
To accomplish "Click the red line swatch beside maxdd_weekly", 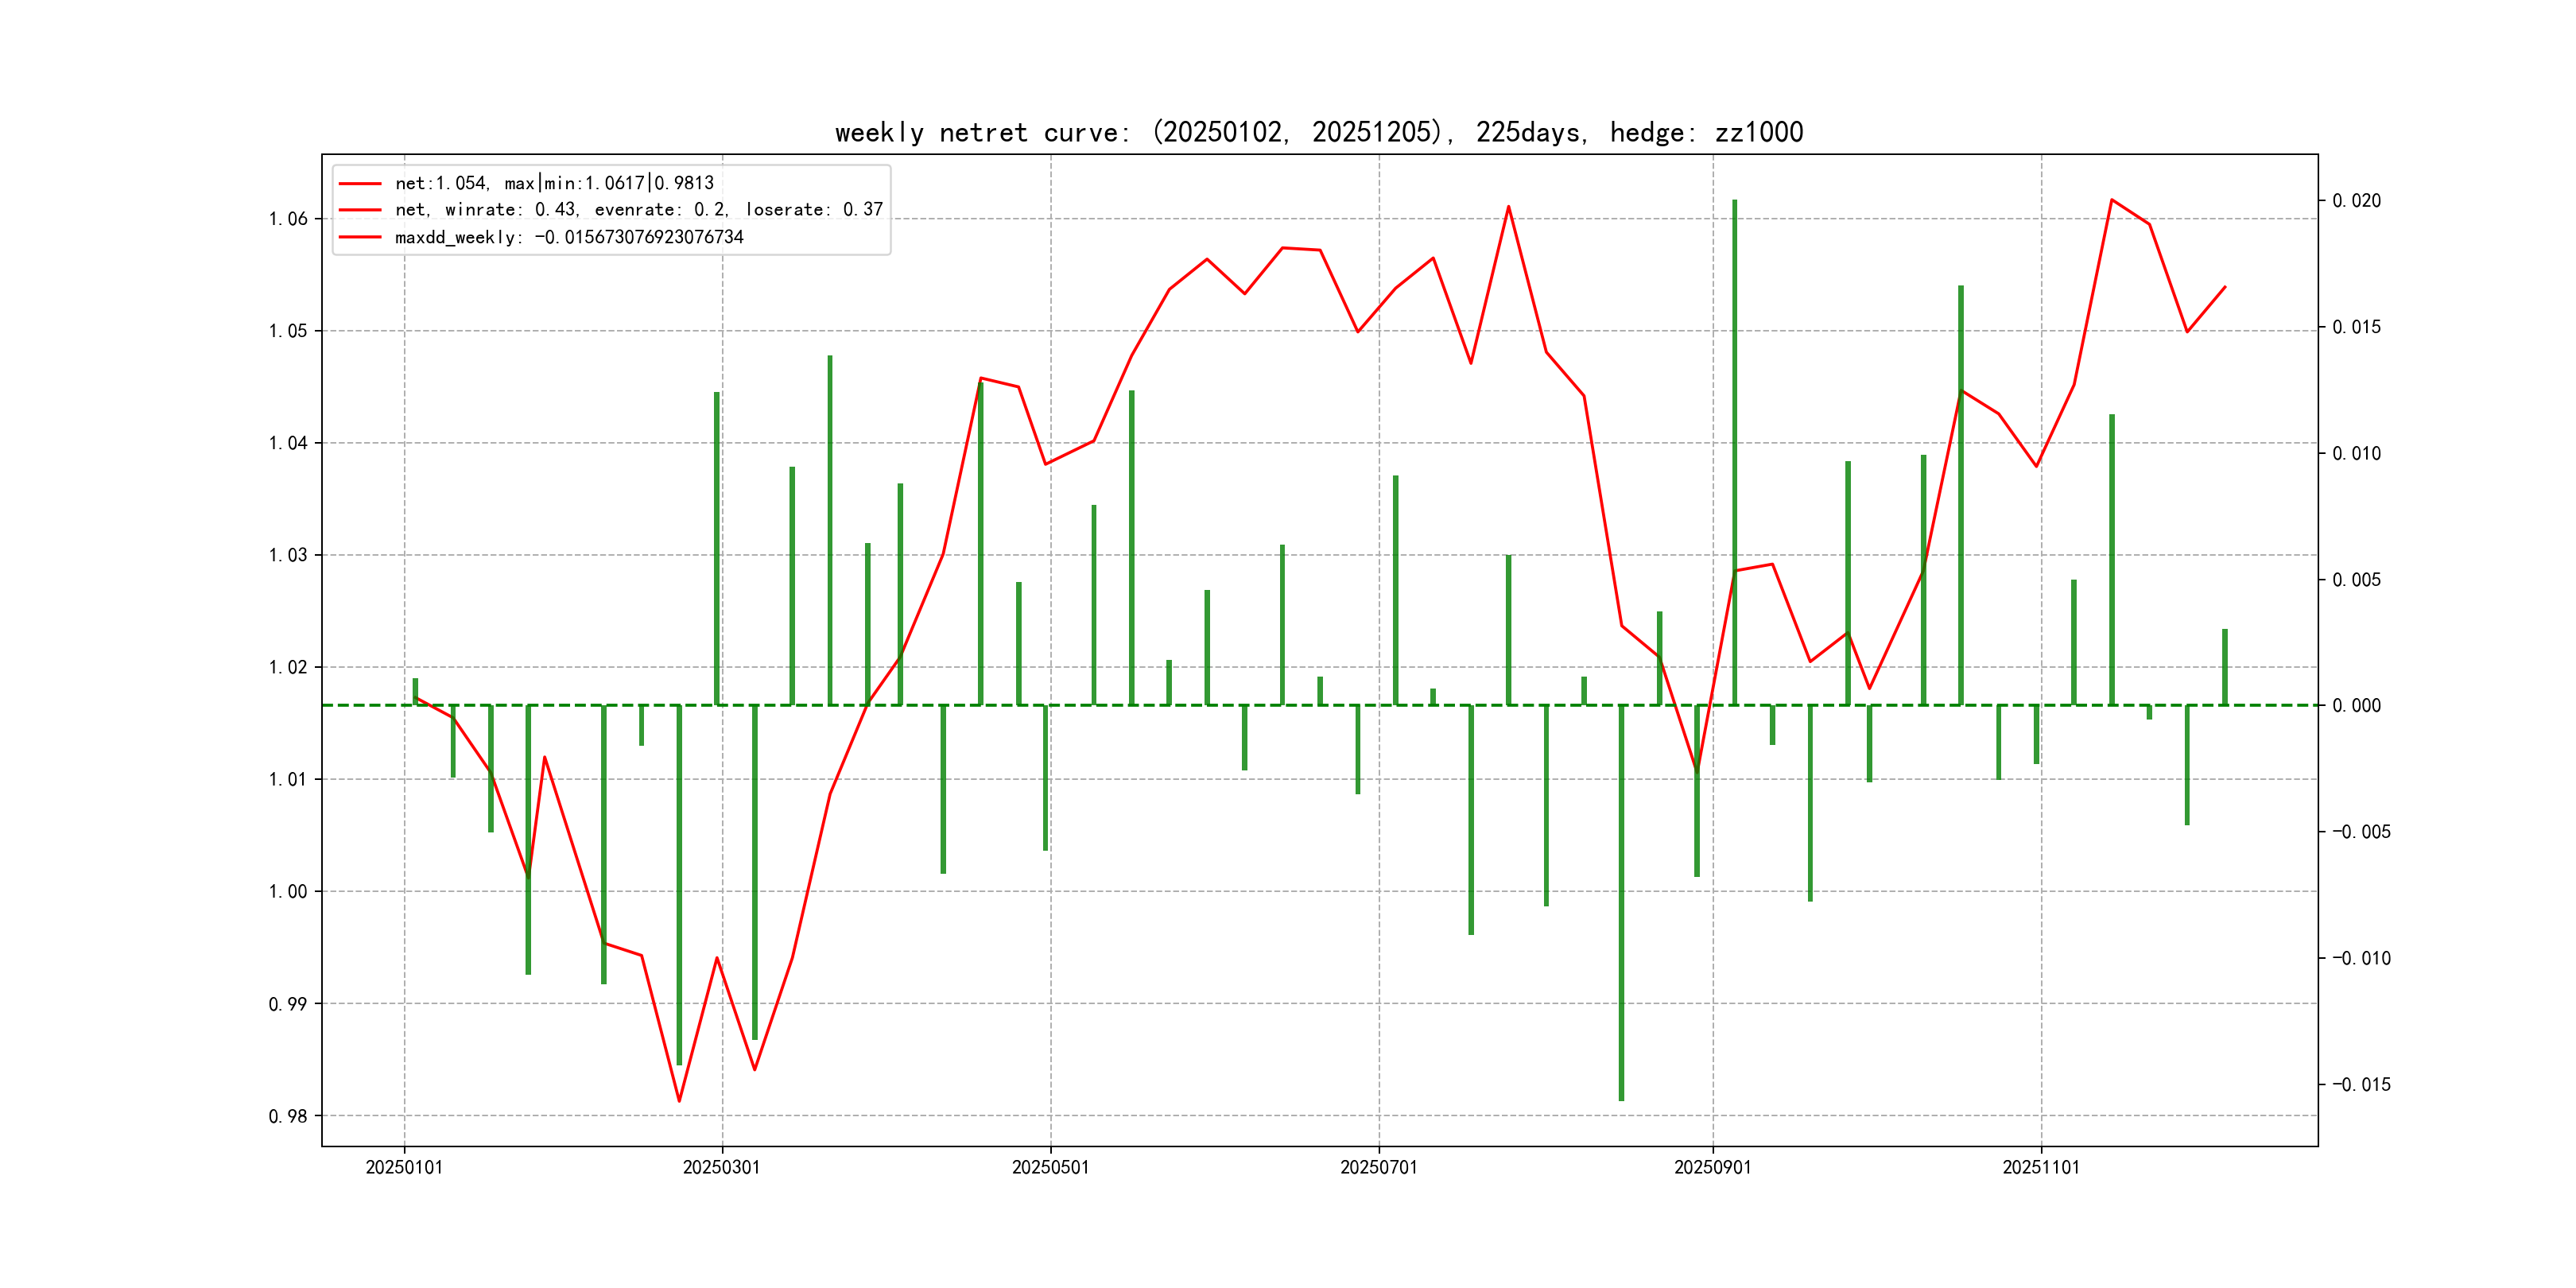I will point(360,237).
